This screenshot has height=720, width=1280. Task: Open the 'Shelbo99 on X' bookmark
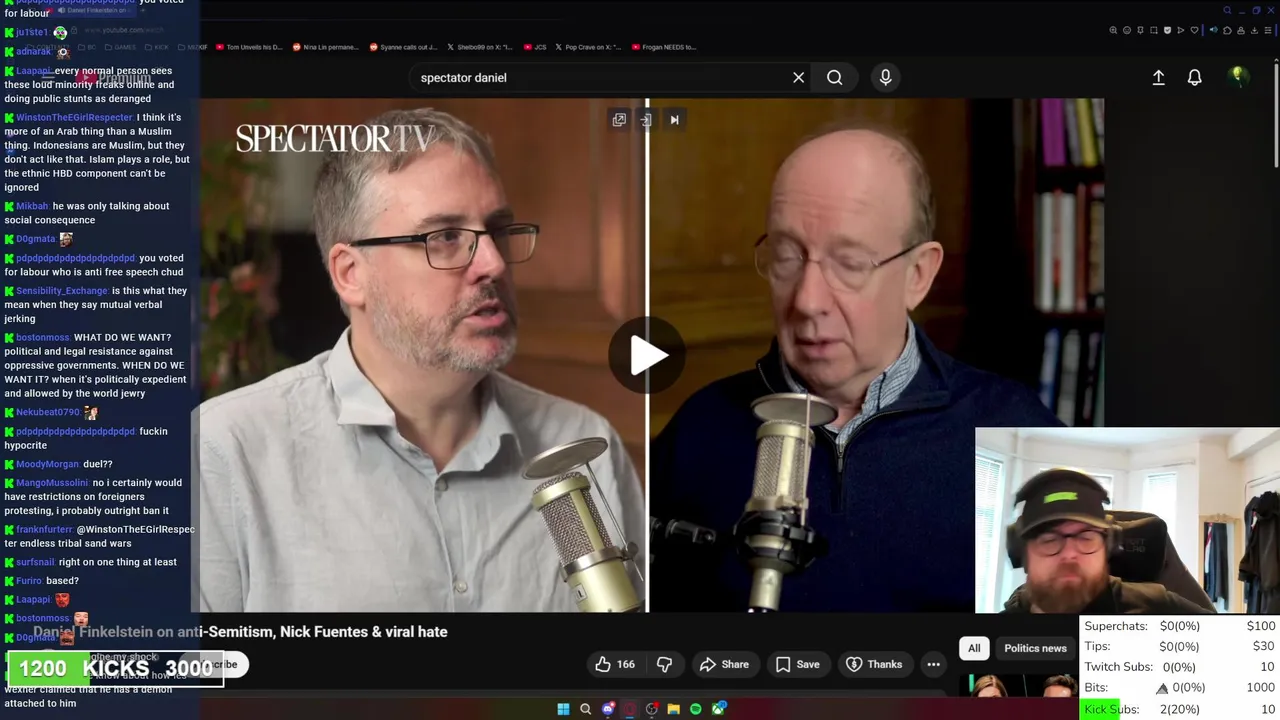point(479,47)
